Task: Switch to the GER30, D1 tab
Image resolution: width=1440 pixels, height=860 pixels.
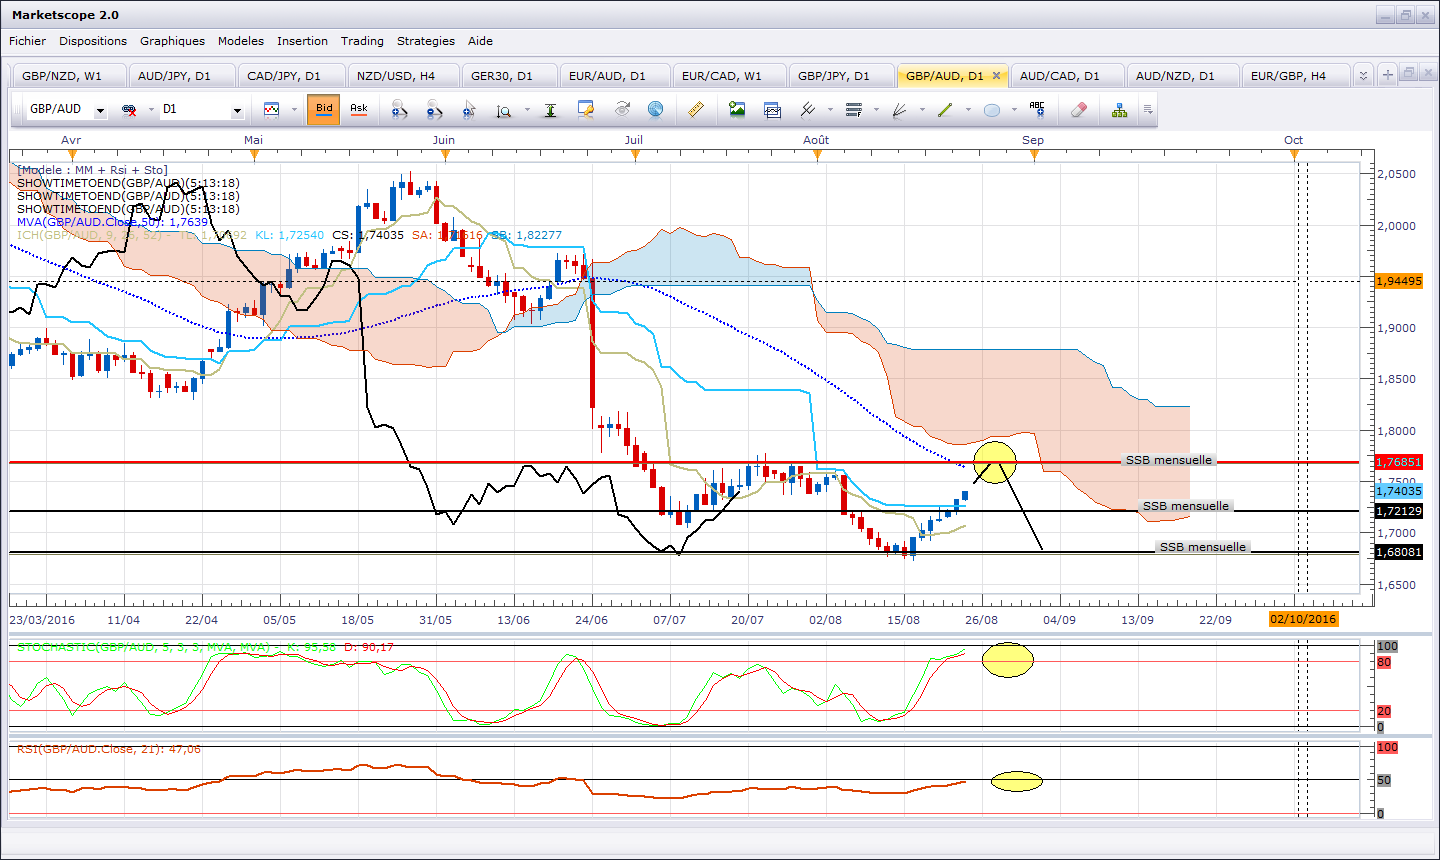Action: (x=509, y=76)
